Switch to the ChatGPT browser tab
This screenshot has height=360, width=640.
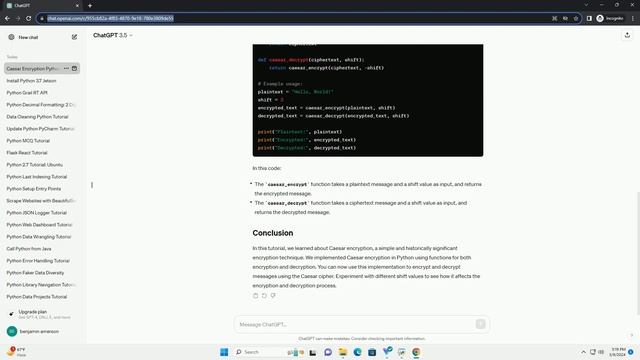[42, 6]
